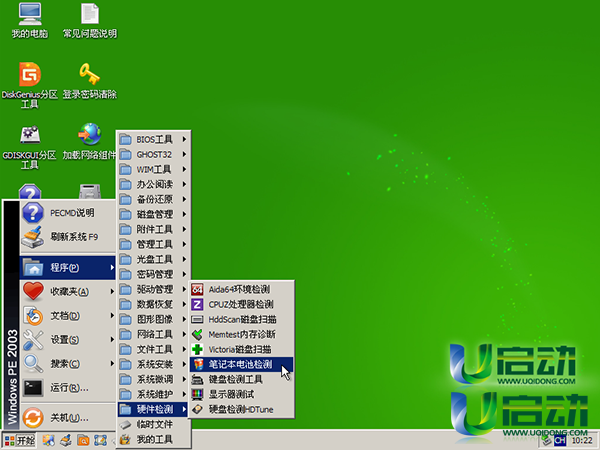The width and height of the screenshot is (600, 450).
Task: Click the 文档(D) icon
Action: click(x=33, y=316)
